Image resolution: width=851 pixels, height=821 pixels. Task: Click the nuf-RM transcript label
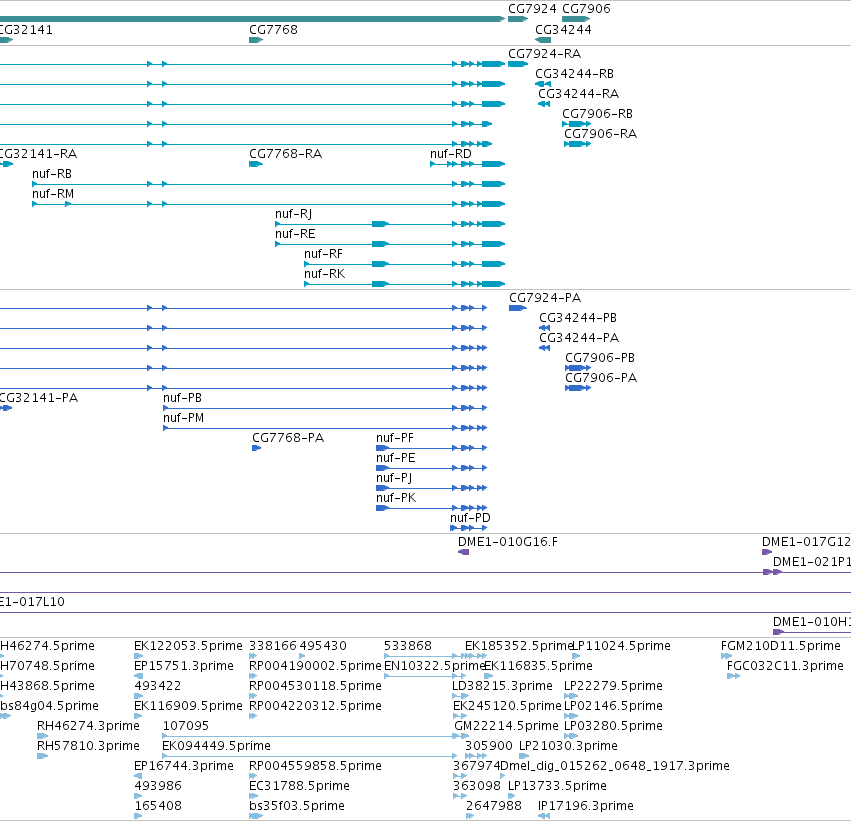(53, 194)
